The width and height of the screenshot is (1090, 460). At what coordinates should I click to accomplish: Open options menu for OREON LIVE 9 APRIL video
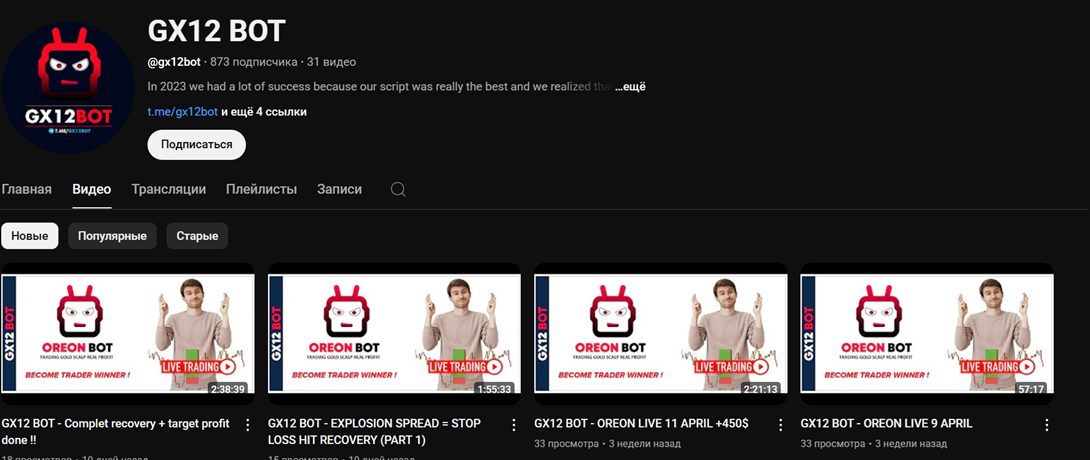tap(1048, 425)
